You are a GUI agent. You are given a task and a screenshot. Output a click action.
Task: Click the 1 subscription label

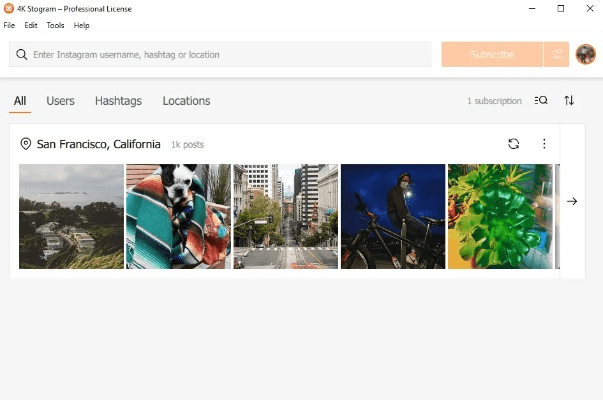pyautogui.click(x=494, y=101)
